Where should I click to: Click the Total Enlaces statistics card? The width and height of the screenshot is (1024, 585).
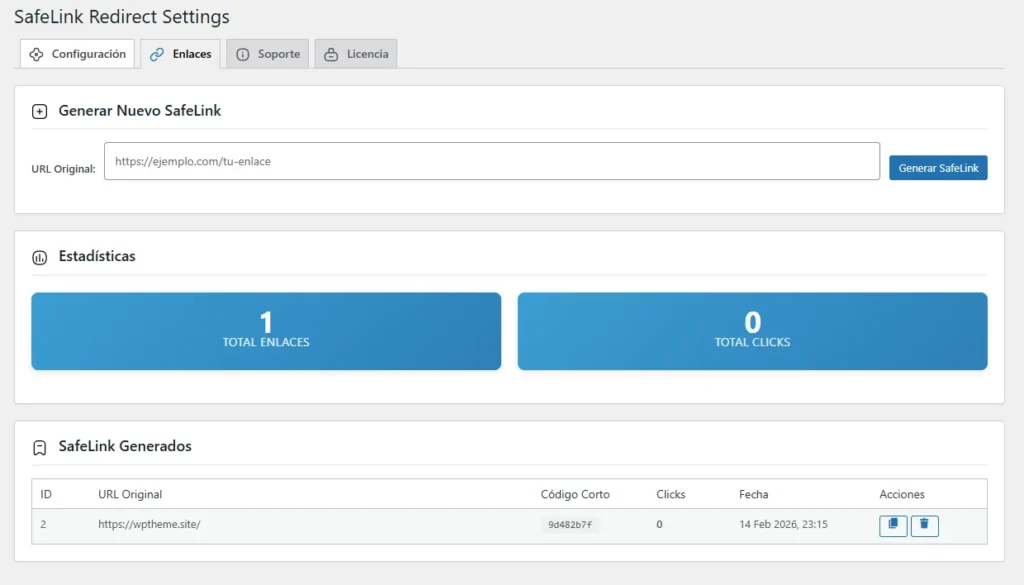266,331
